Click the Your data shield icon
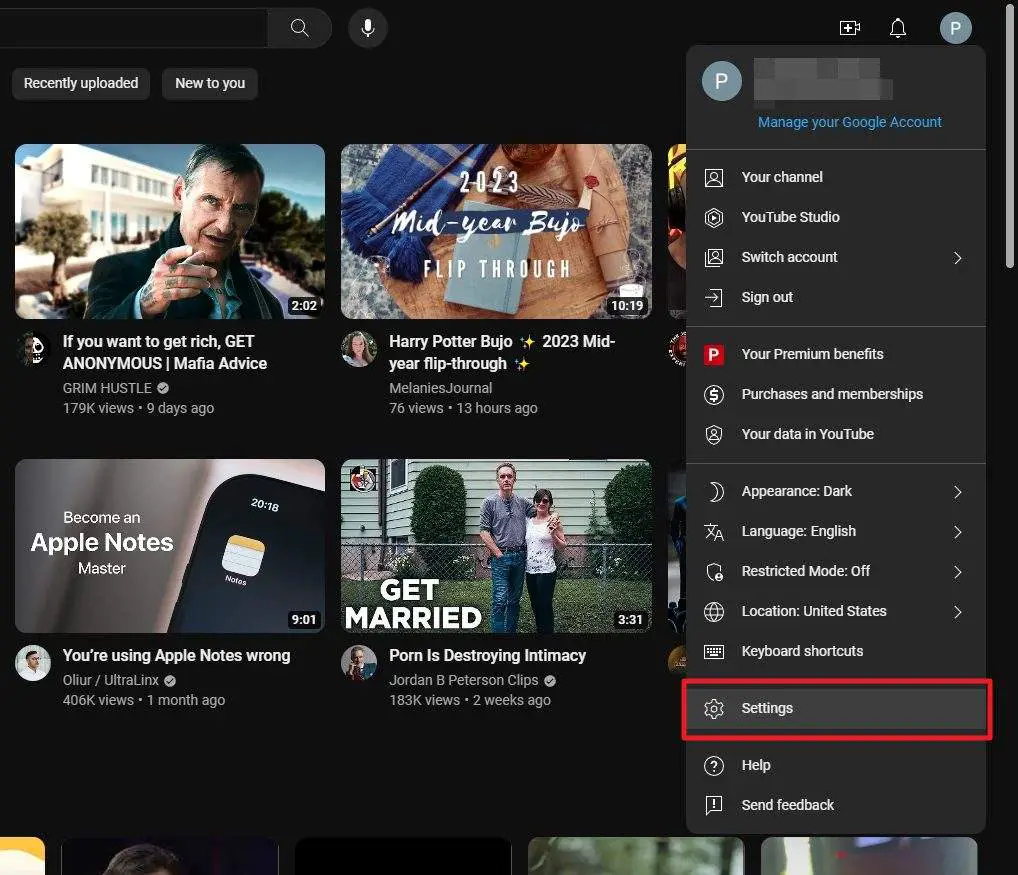Image resolution: width=1018 pixels, height=875 pixels. pos(714,434)
